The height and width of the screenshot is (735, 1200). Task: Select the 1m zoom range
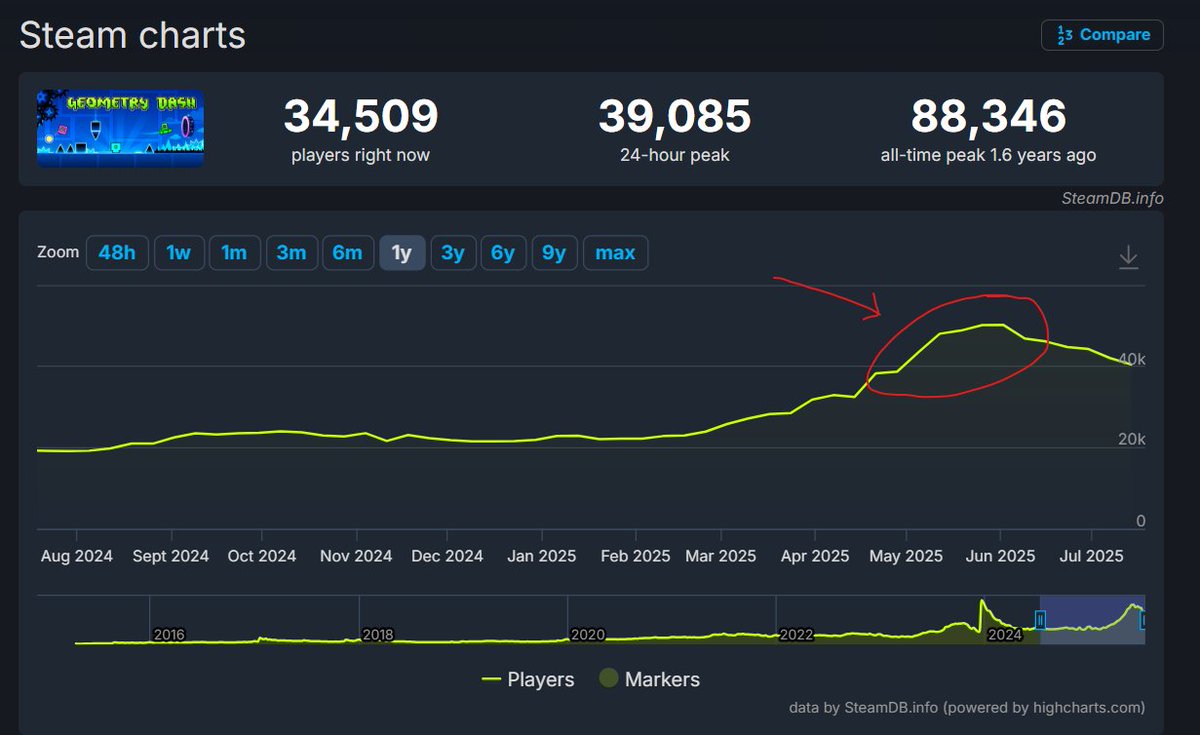coord(234,253)
